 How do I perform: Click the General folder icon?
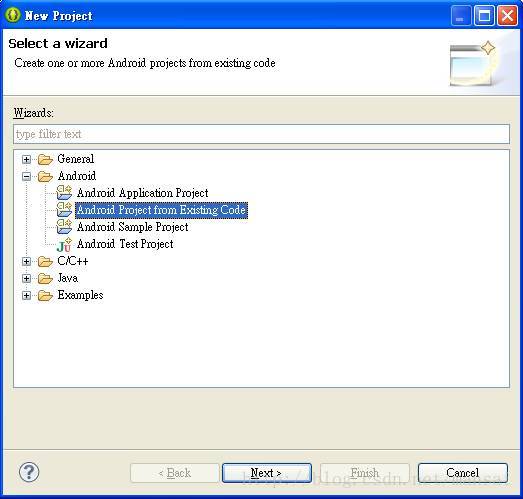tap(45, 159)
